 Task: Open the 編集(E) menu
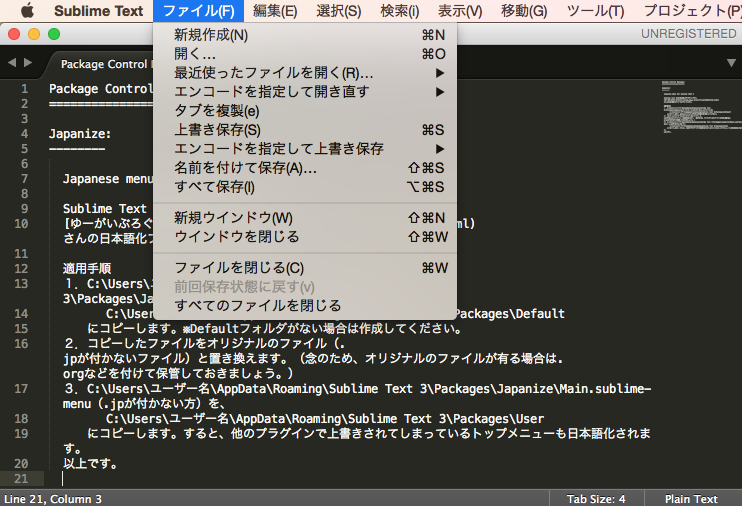(275, 10)
